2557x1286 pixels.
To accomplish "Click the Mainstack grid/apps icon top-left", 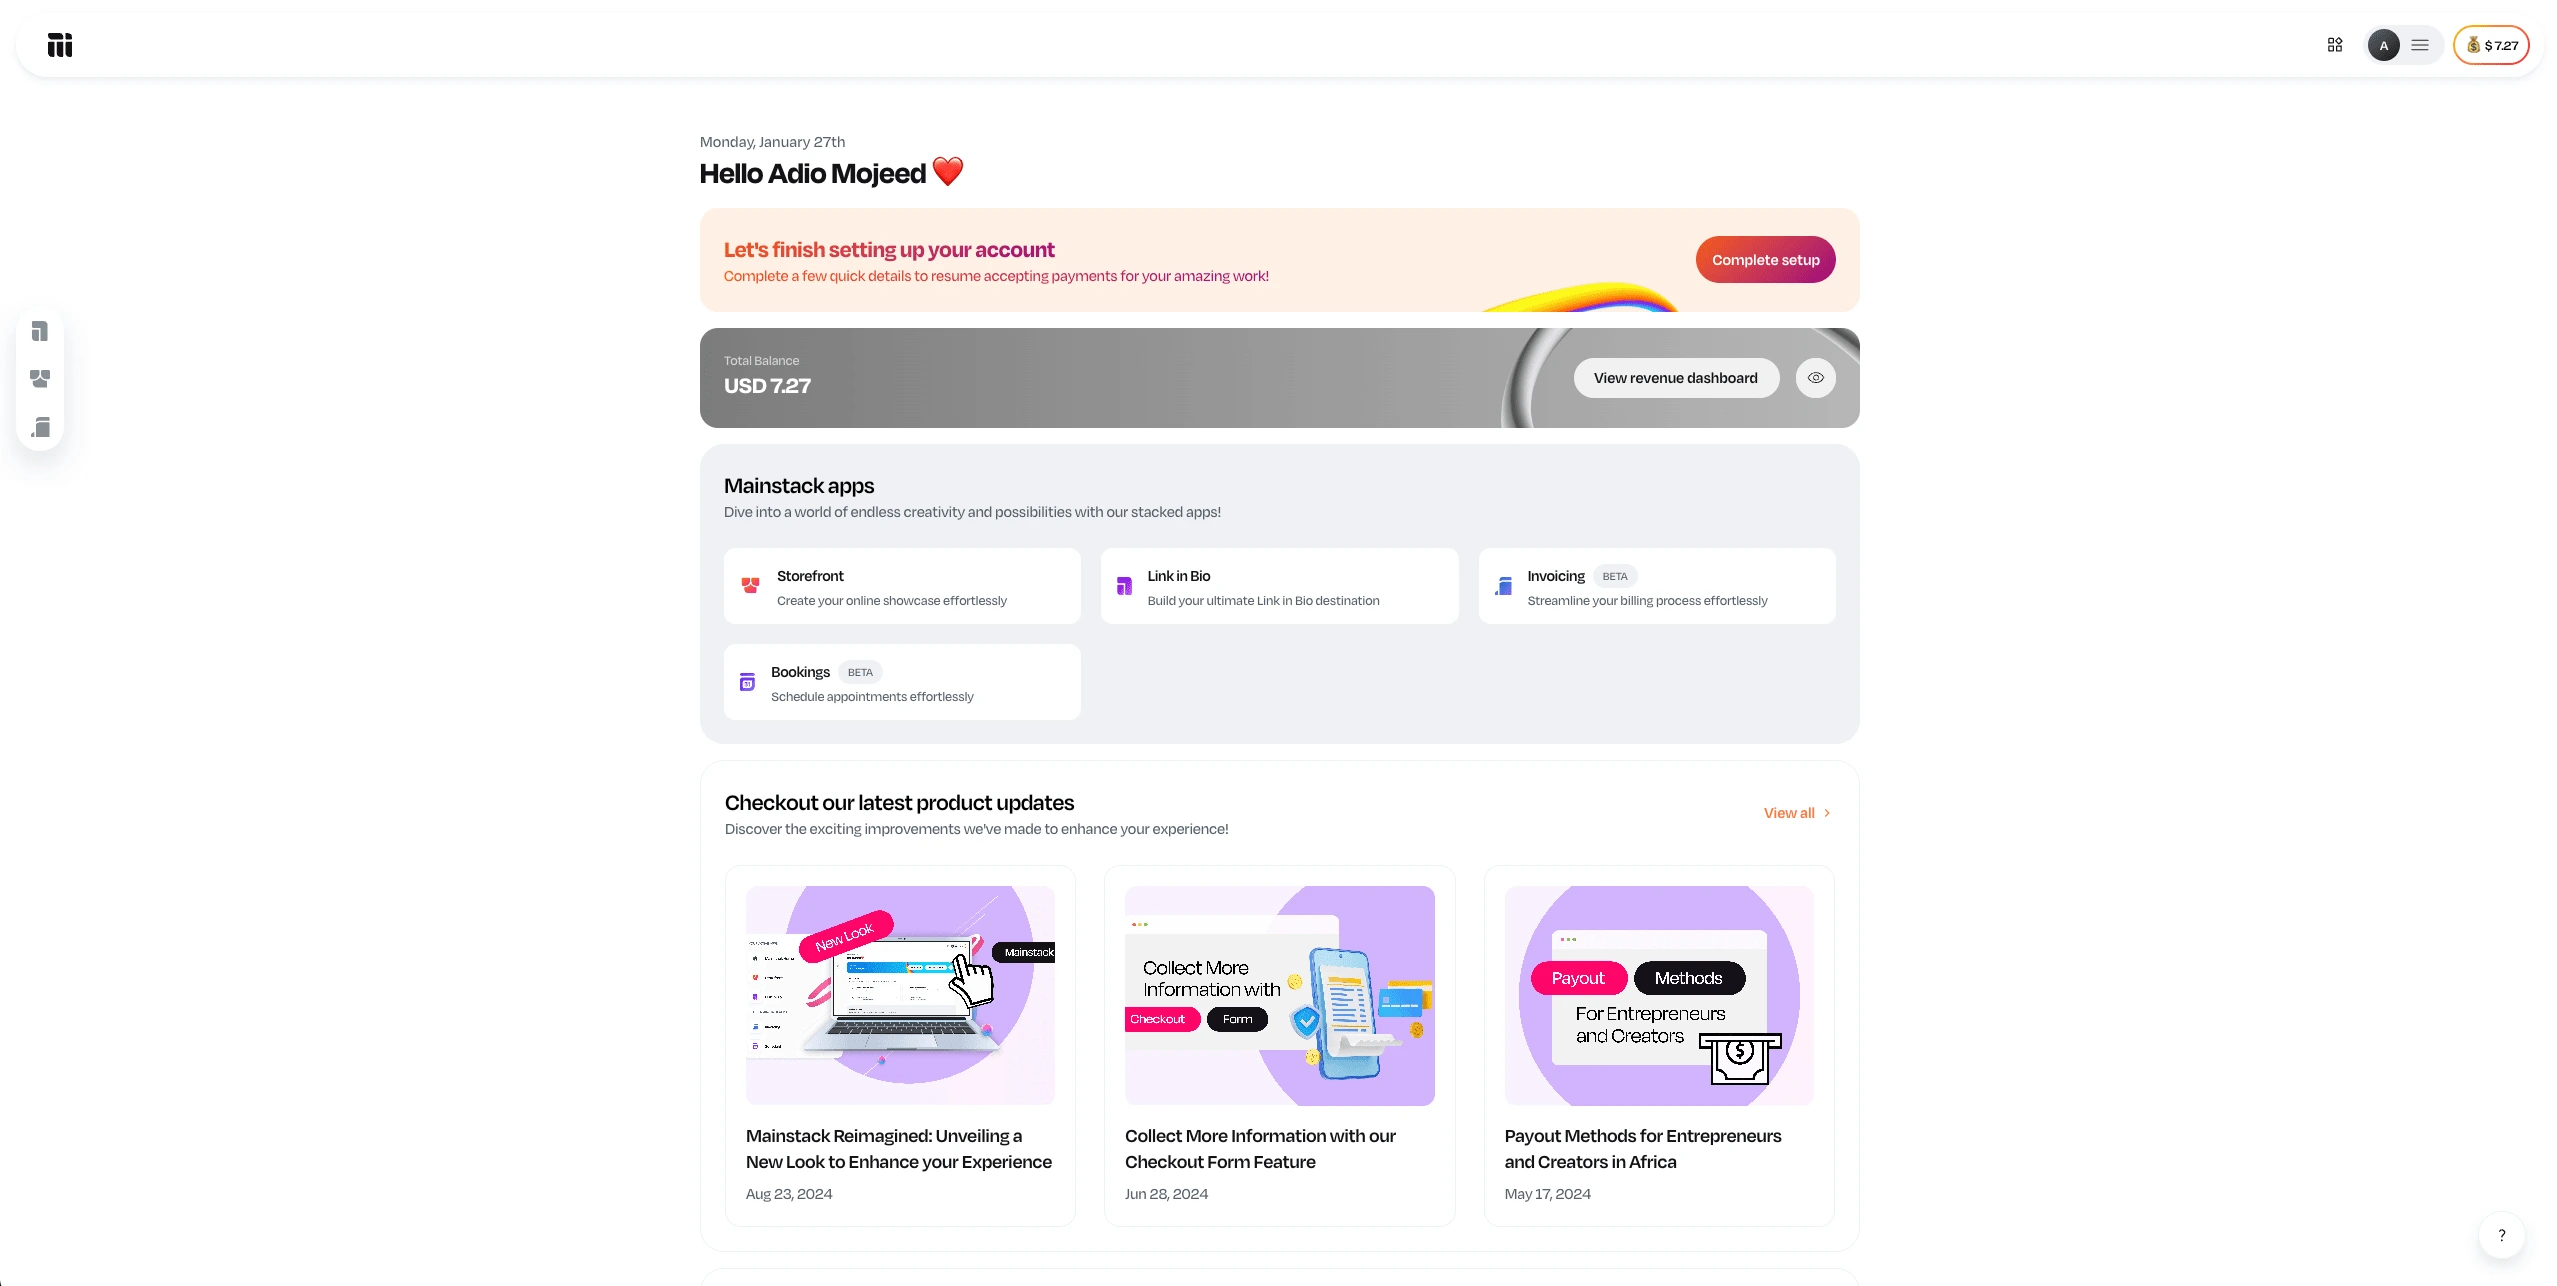I will tap(59, 44).
